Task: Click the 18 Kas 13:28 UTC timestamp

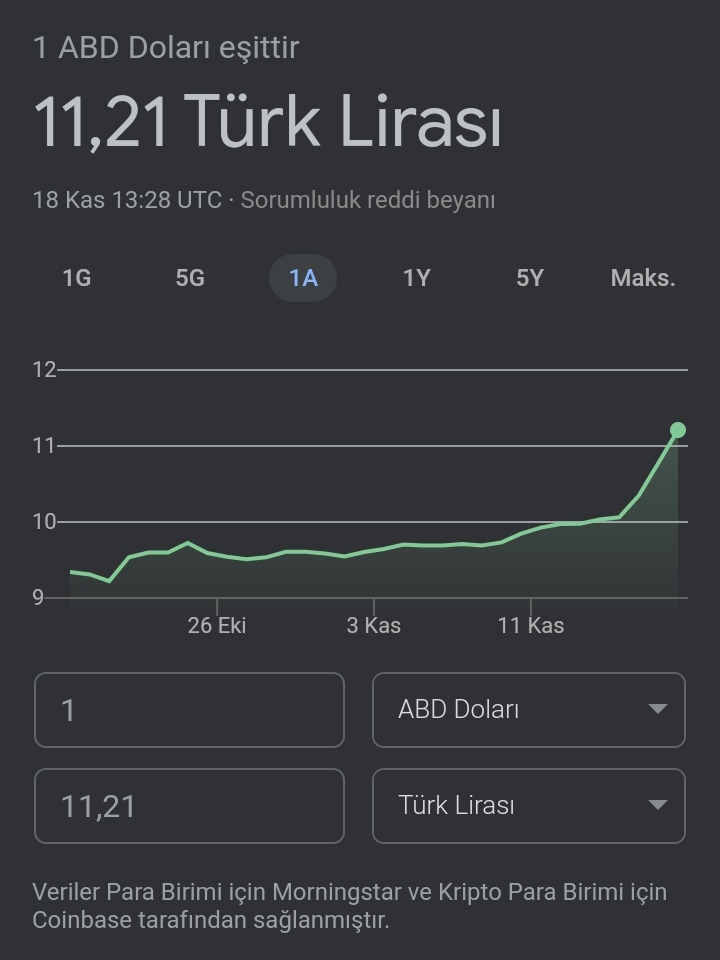Action: click(127, 200)
